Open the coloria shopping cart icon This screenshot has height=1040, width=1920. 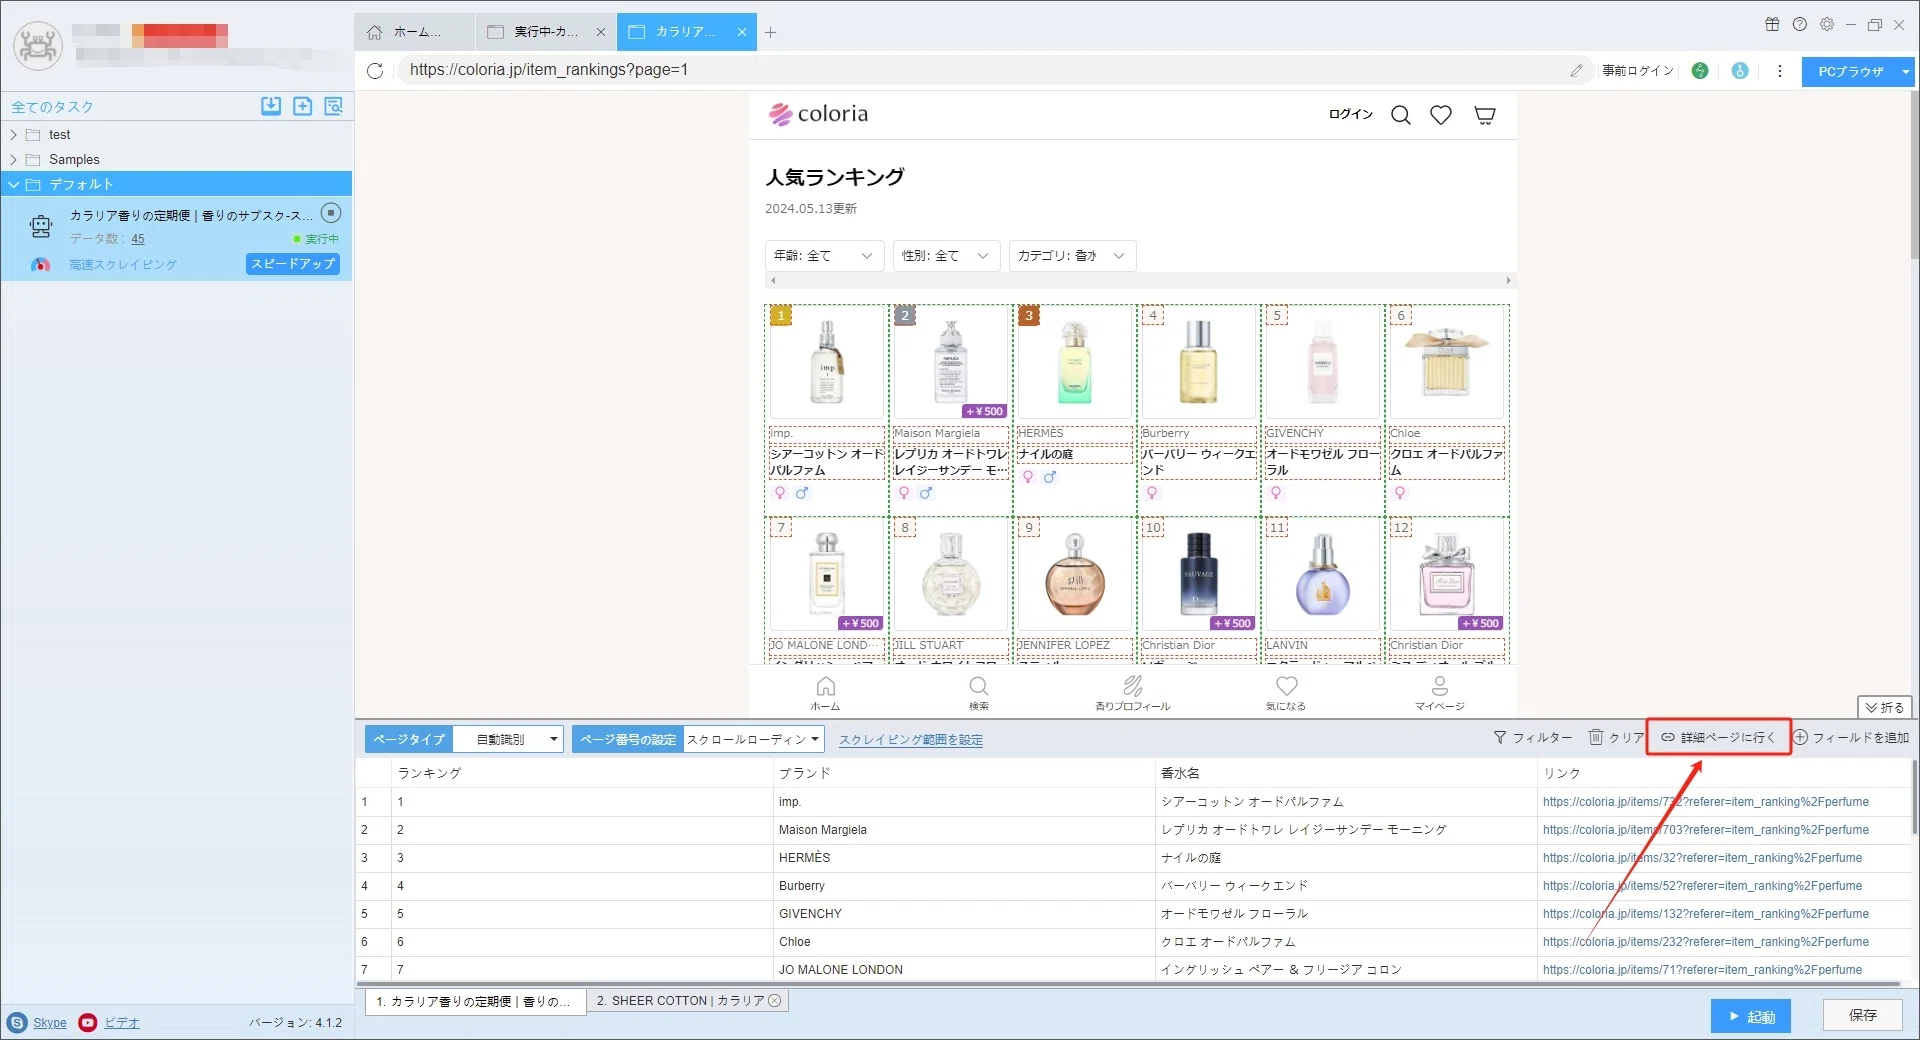click(x=1485, y=115)
